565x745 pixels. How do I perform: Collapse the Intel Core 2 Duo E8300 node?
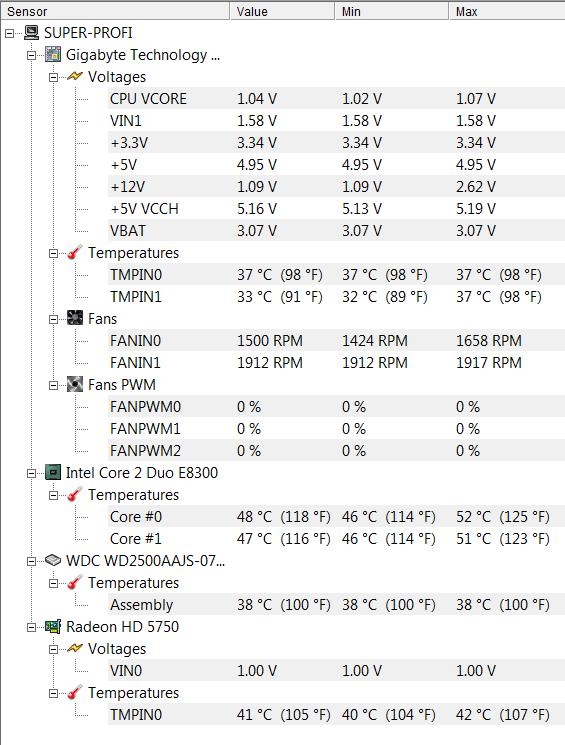(x=31, y=473)
